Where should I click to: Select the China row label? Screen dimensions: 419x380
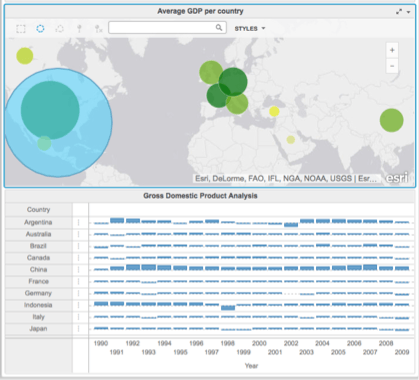(x=38, y=269)
